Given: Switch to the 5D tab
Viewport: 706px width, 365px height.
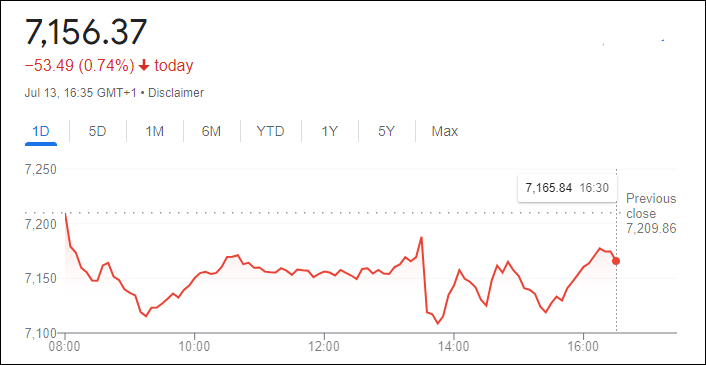Looking at the screenshot, I should [97, 131].
